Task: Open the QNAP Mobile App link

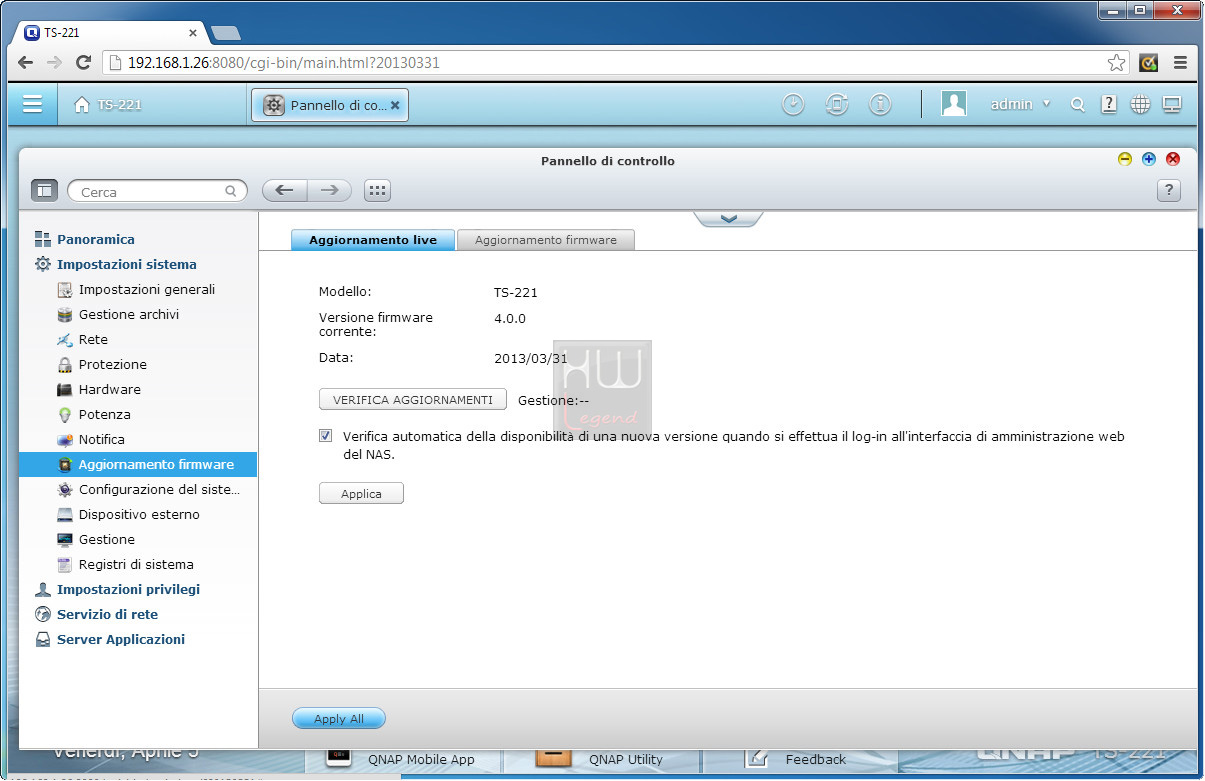Action: pyautogui.click(x=421, y=759)
